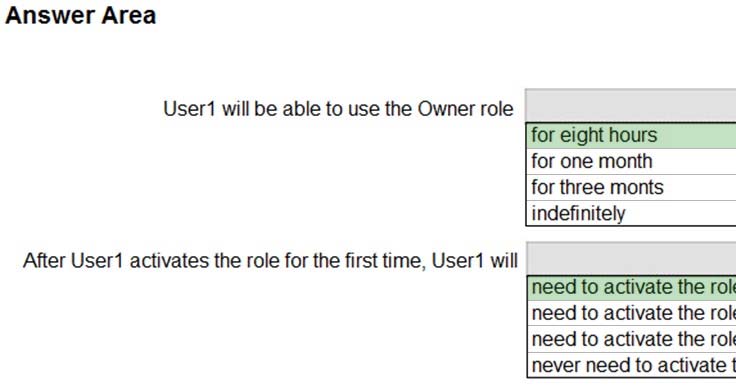This screenshot has width=736, height=387.
Task: Click the words "Owner role" in the first statement
Action: coord(466,109)
